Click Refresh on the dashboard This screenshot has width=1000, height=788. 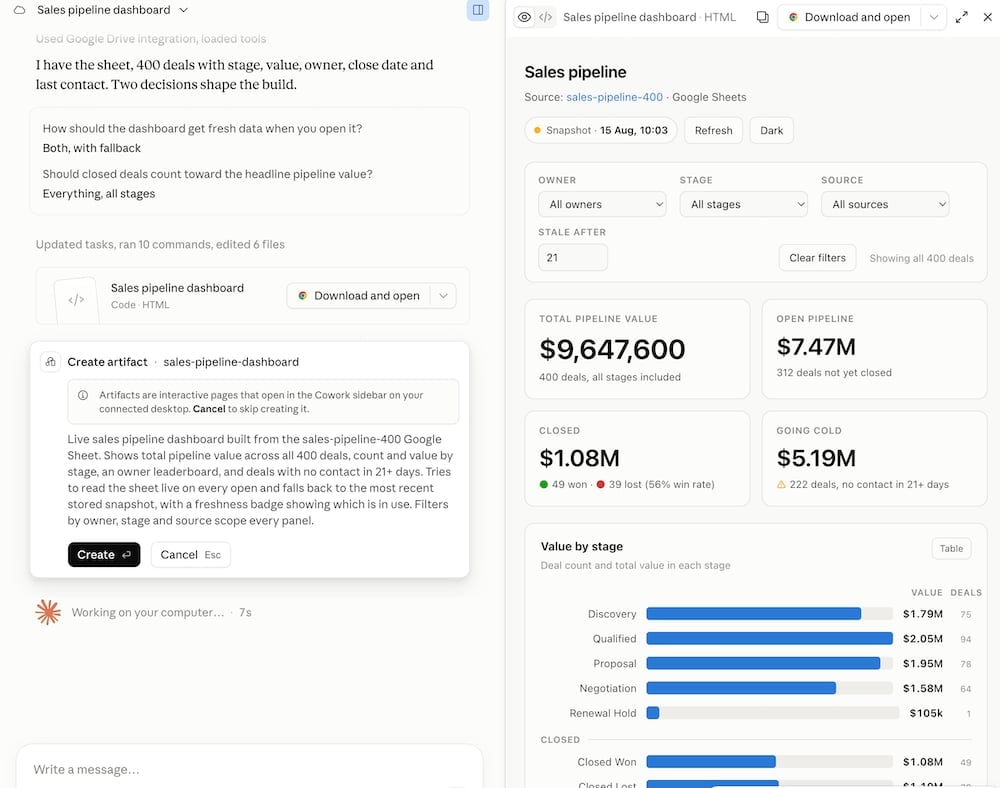(x=713, y=131)
